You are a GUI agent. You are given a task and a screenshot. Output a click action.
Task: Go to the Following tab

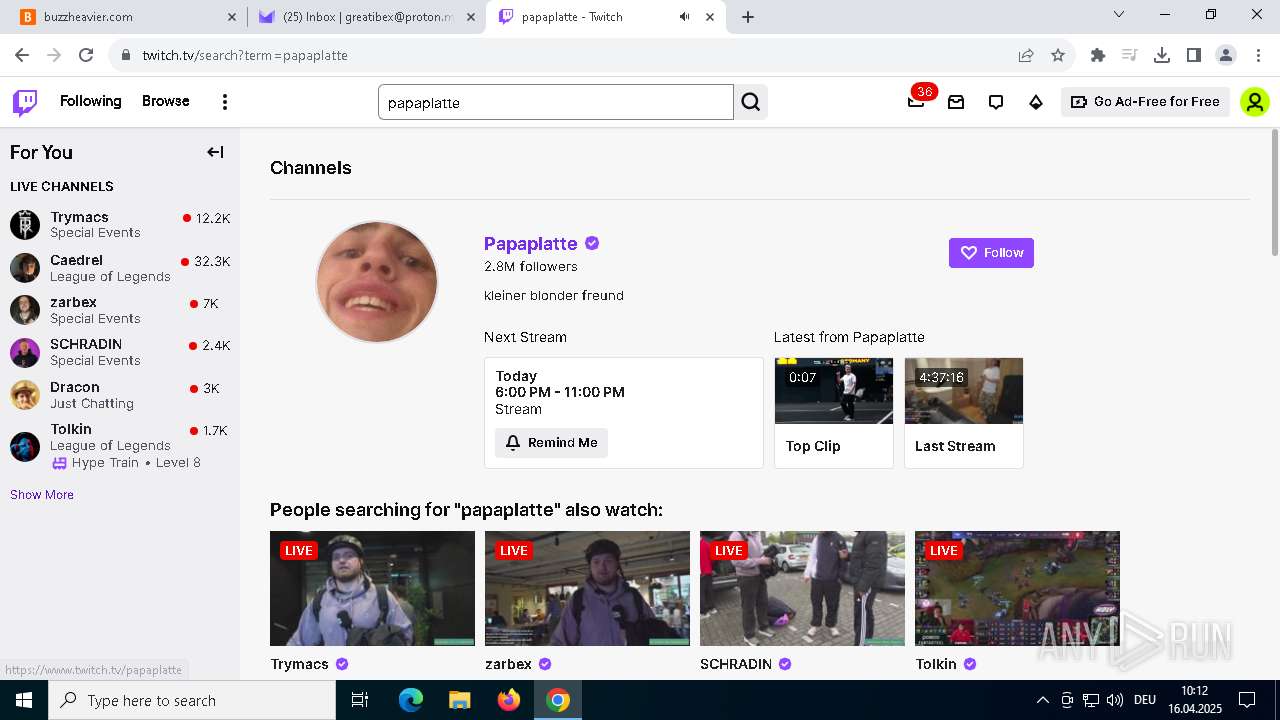(90, 101)
